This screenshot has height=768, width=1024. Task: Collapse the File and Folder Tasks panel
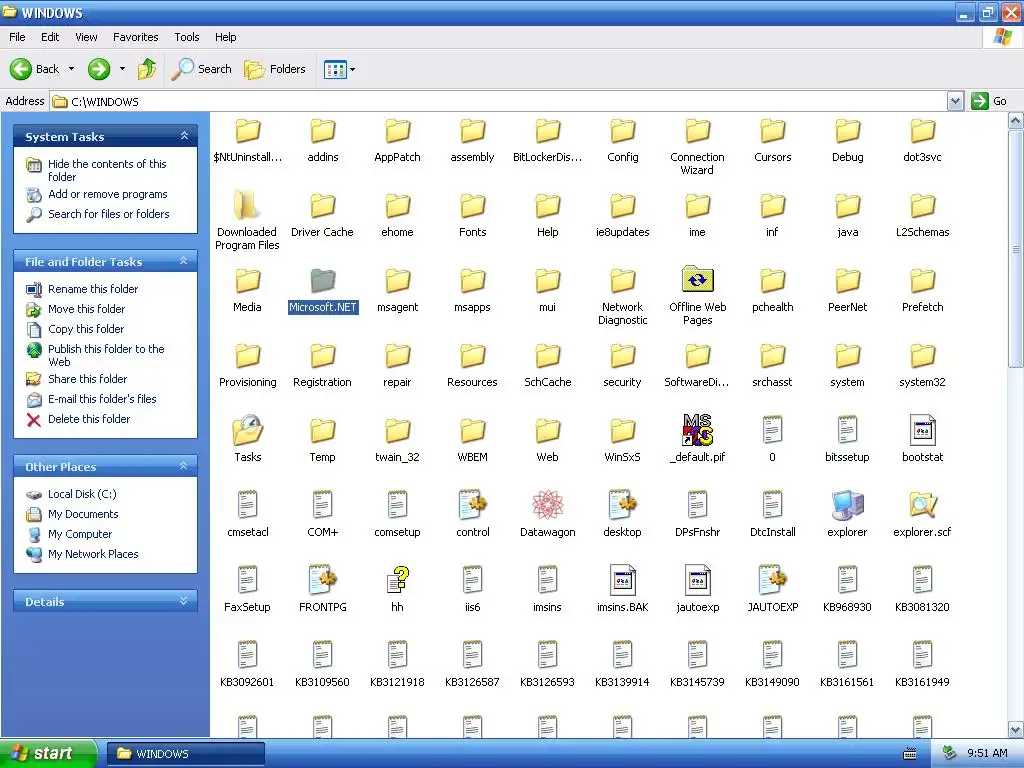coord(184,261)
